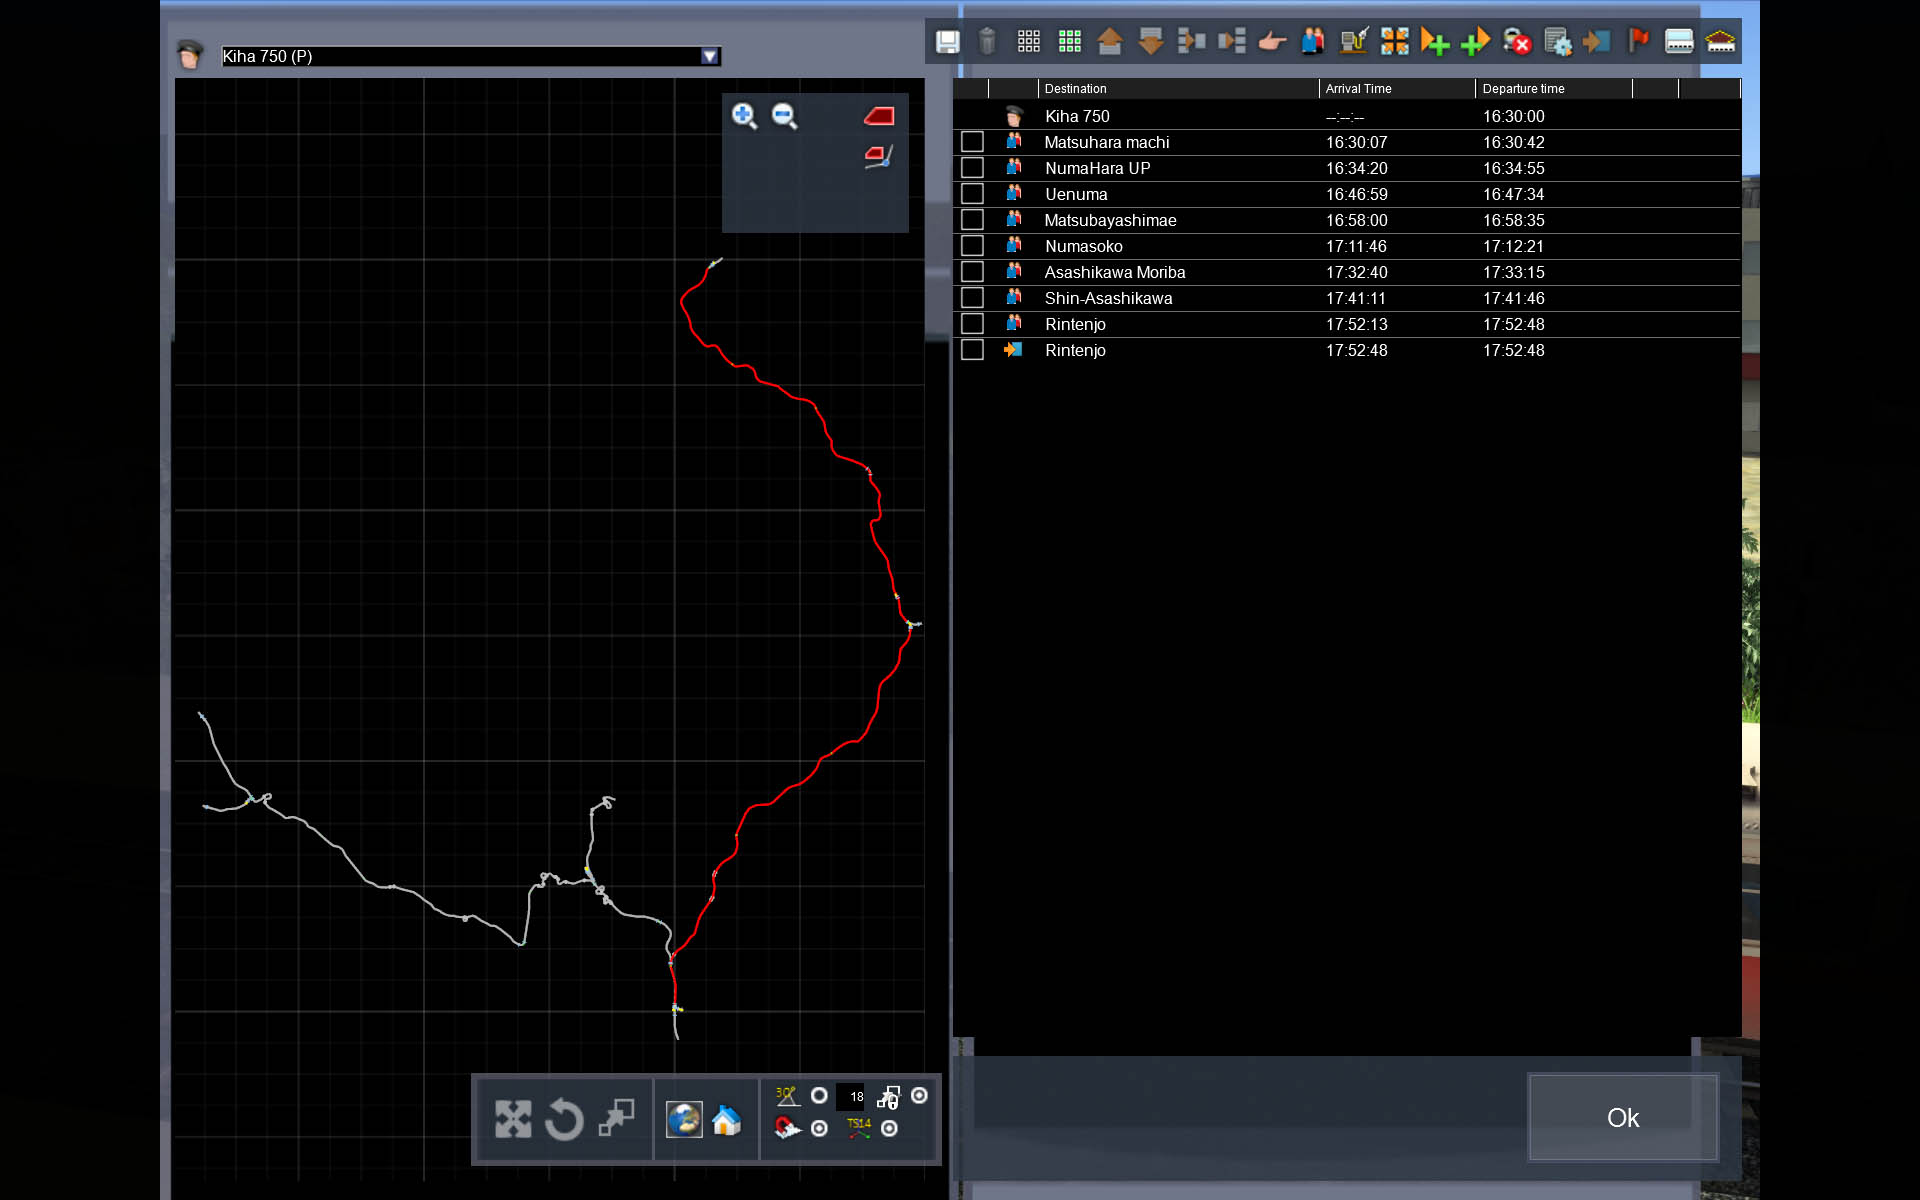Click the save timetable floppy icon
1920x1200 pixels.
(x=947, y=41)
